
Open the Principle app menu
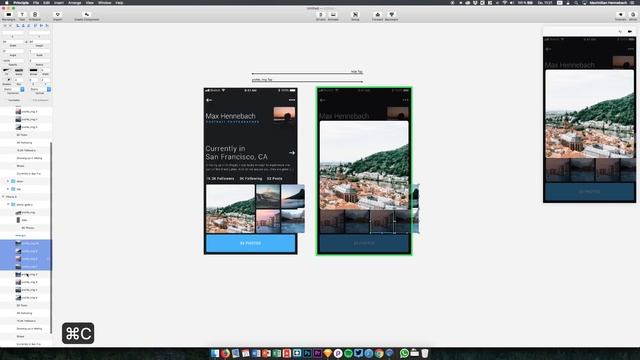point(21,2)
